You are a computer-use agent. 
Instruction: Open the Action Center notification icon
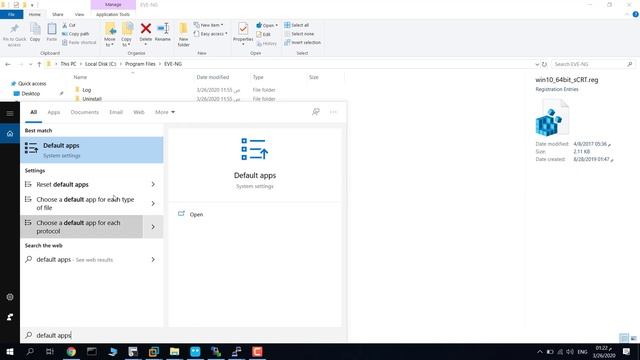[627, 351]
